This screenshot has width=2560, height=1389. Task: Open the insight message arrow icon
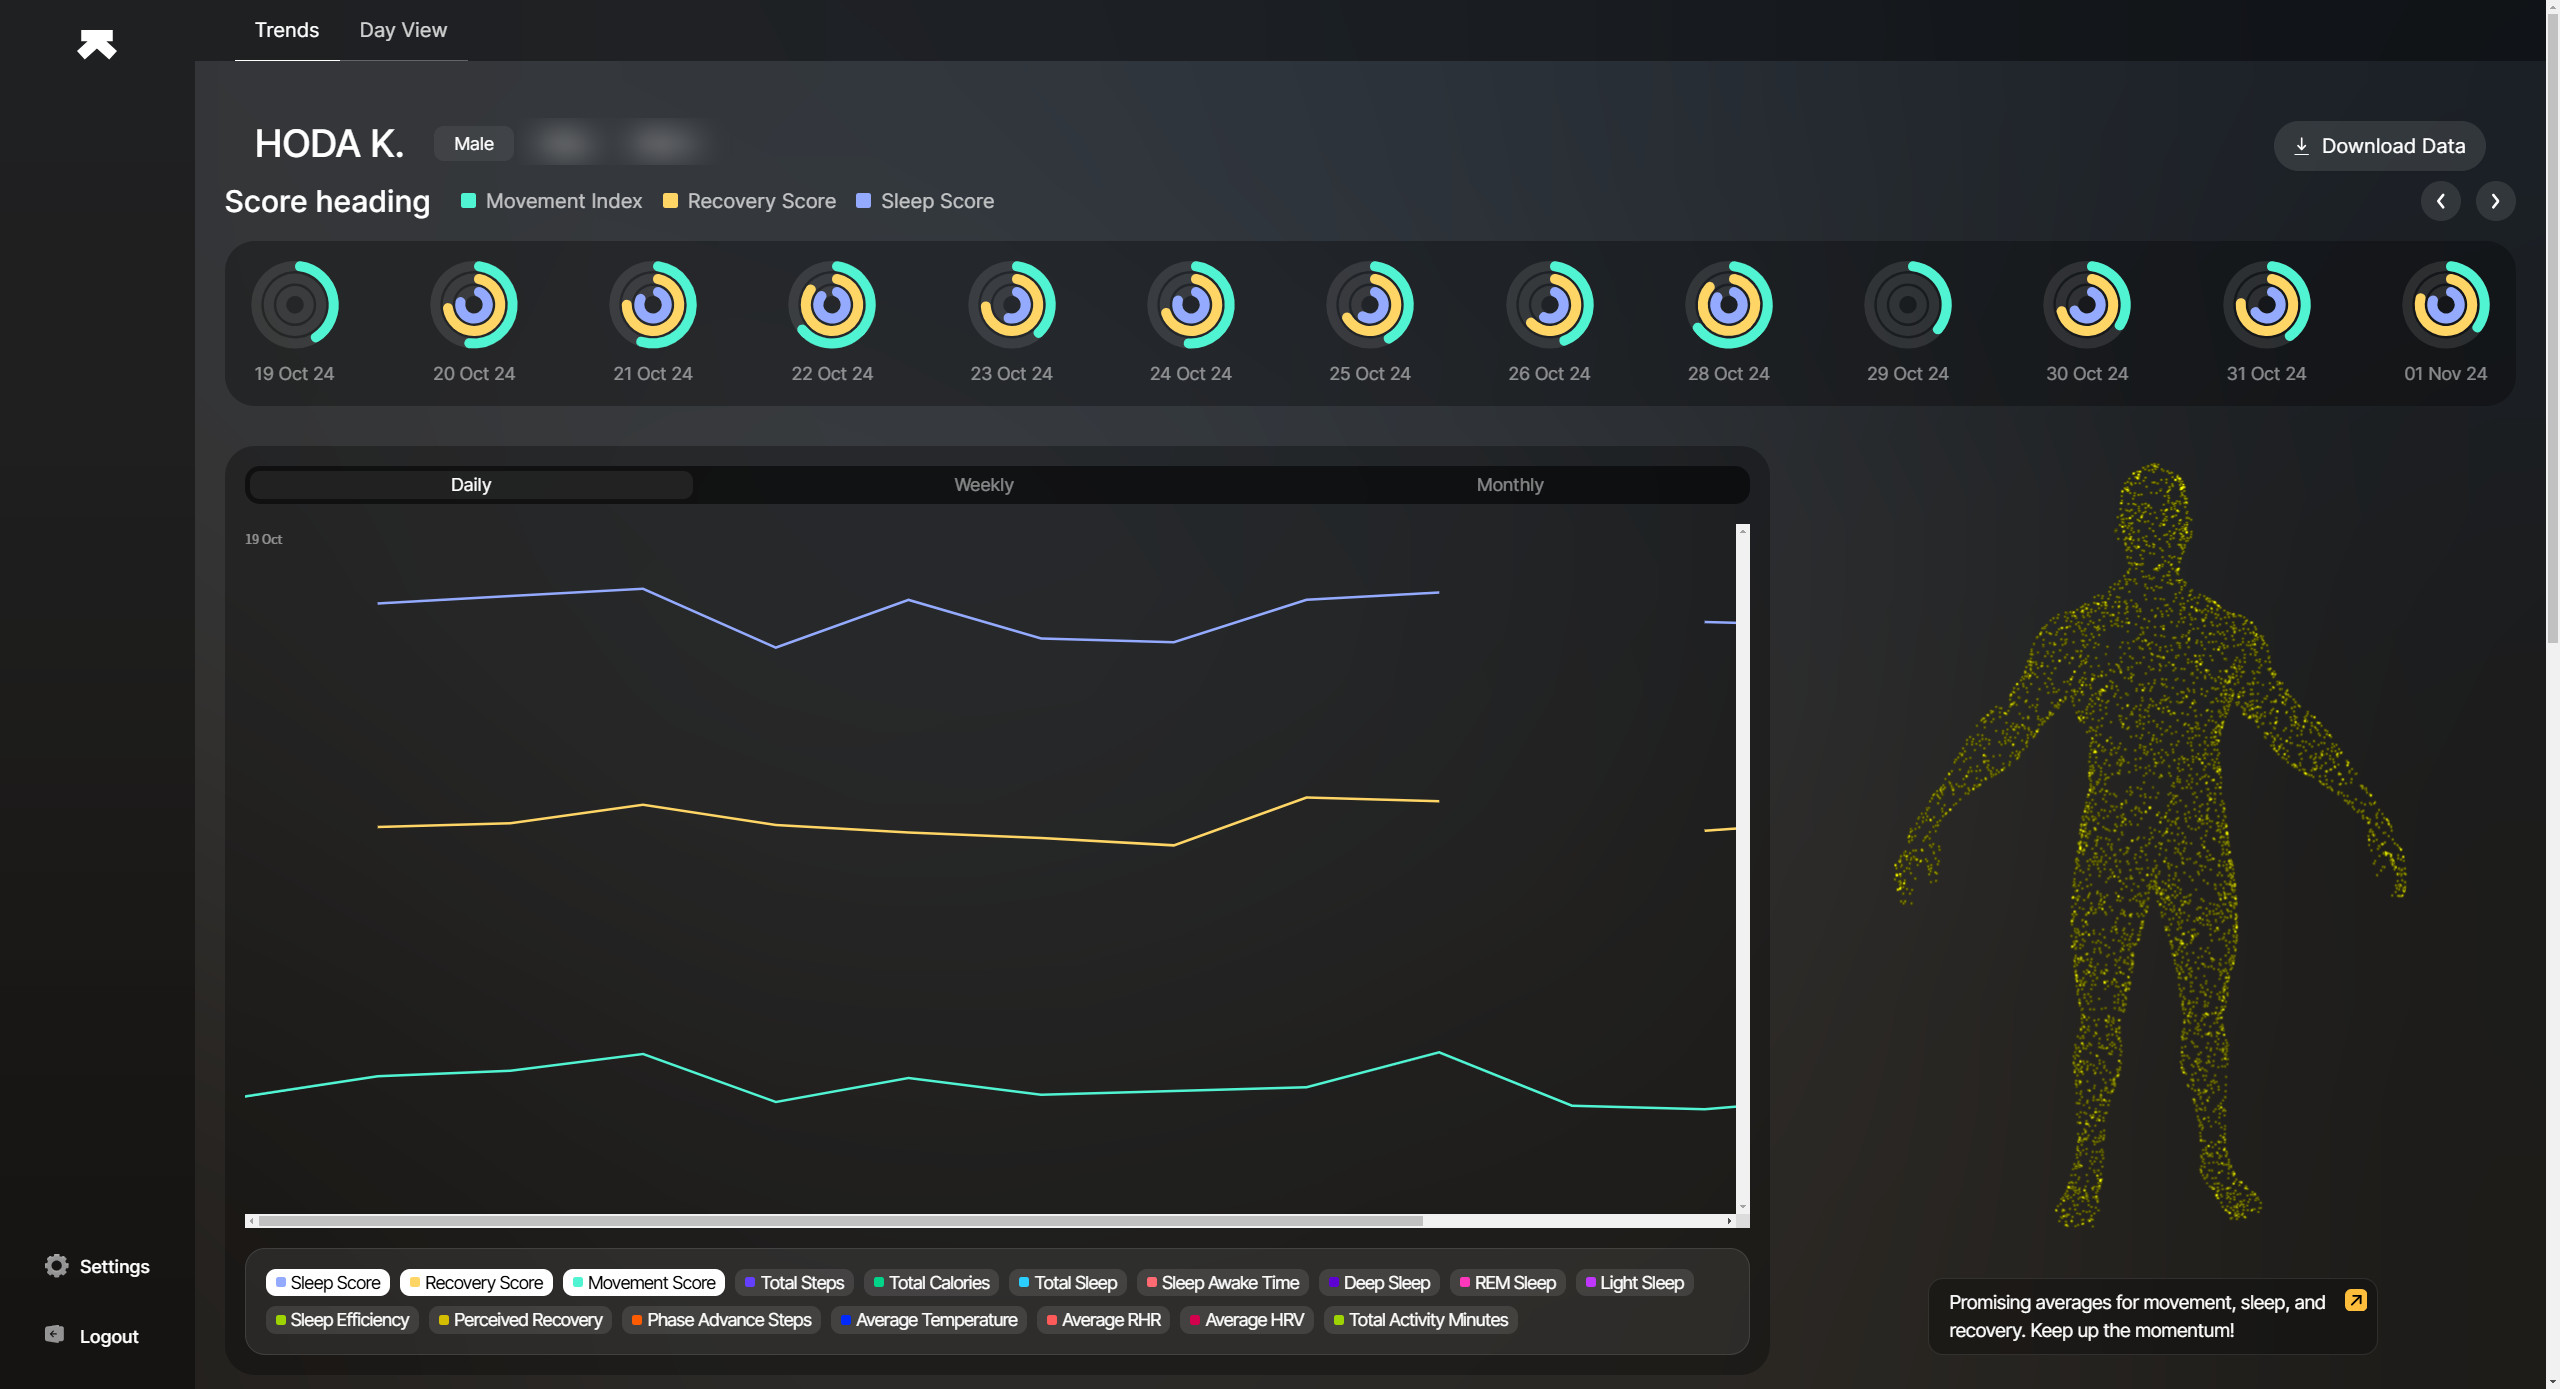(x=2355, y=1300)
